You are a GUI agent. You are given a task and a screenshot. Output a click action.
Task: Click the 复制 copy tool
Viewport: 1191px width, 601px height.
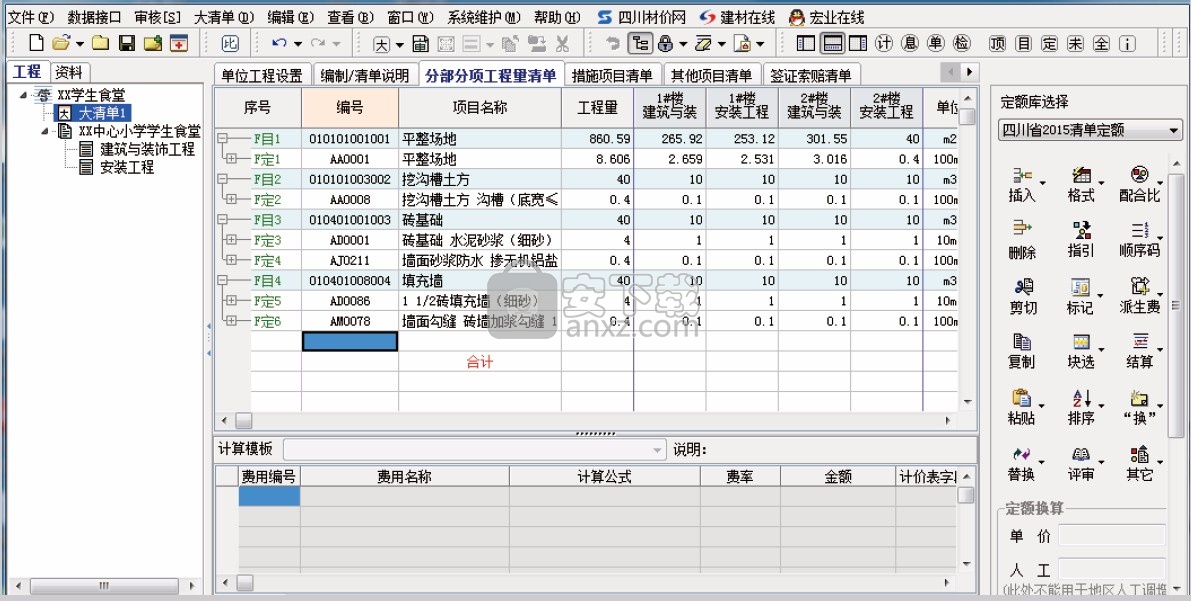pos(1022,352)
